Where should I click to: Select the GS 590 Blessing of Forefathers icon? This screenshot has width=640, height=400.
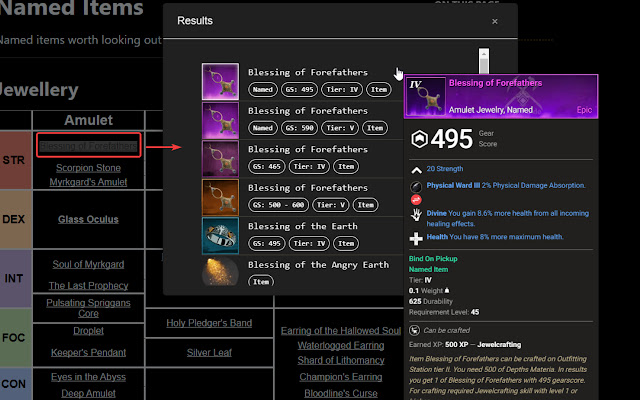point(220,121)
